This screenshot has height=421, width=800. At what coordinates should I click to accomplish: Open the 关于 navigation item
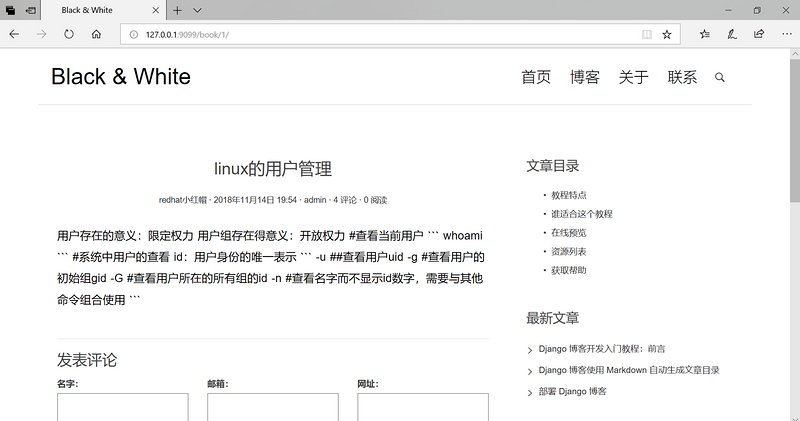(634, 77)
